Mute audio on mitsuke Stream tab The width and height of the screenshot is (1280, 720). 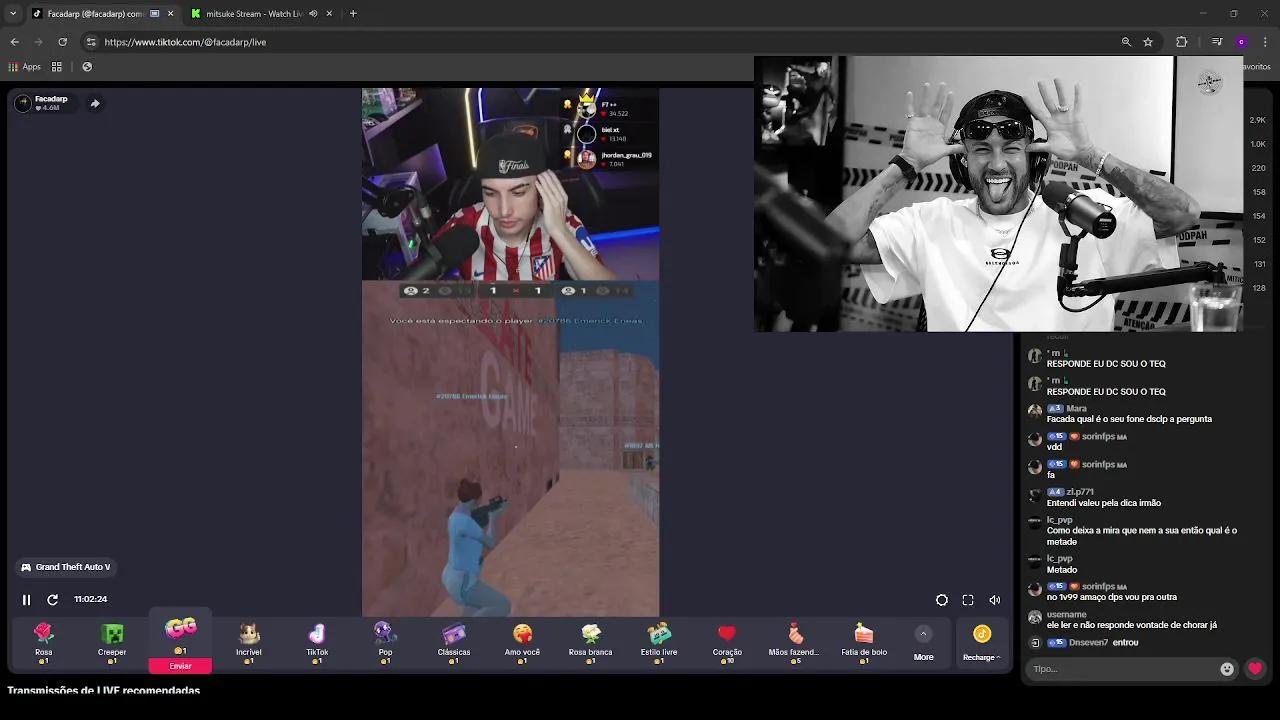pos(313,14)
